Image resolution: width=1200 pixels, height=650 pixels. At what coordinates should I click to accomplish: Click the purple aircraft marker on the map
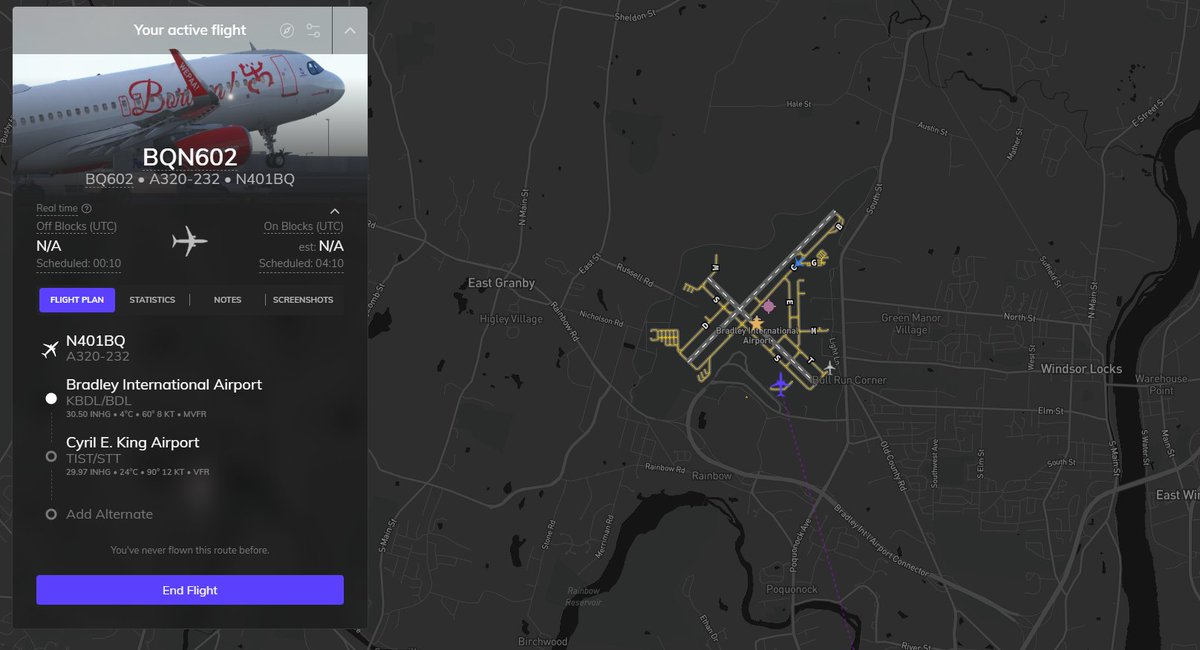(x=780, y=383)
